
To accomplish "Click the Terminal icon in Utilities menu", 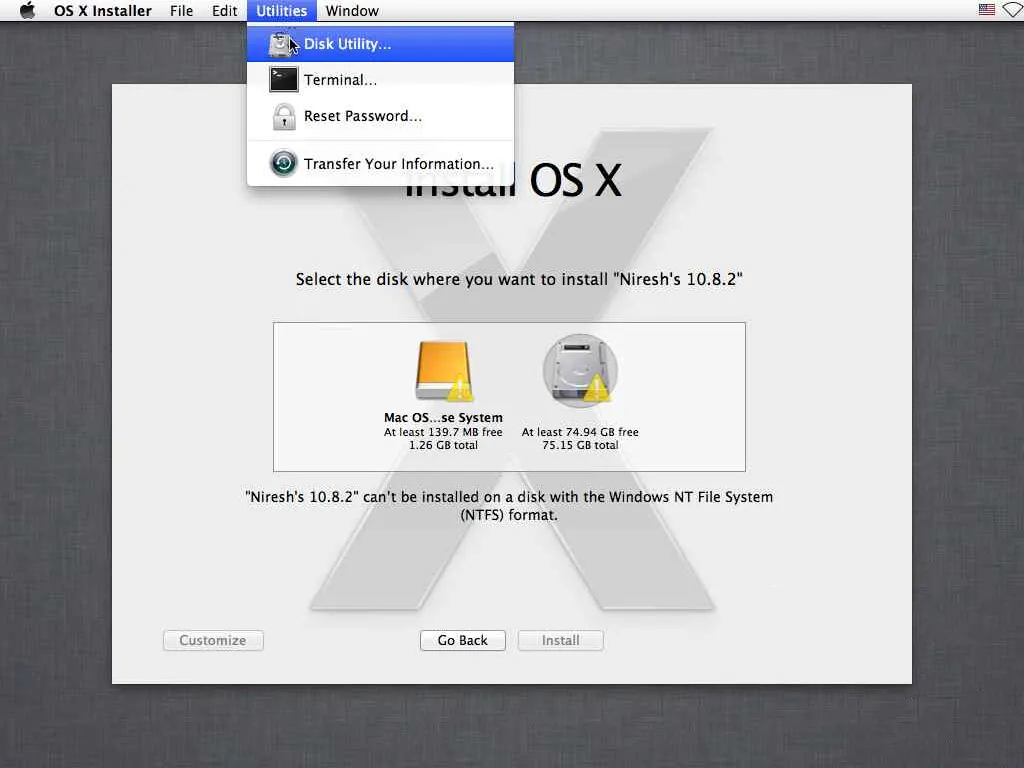I will [x=283, y=80].
